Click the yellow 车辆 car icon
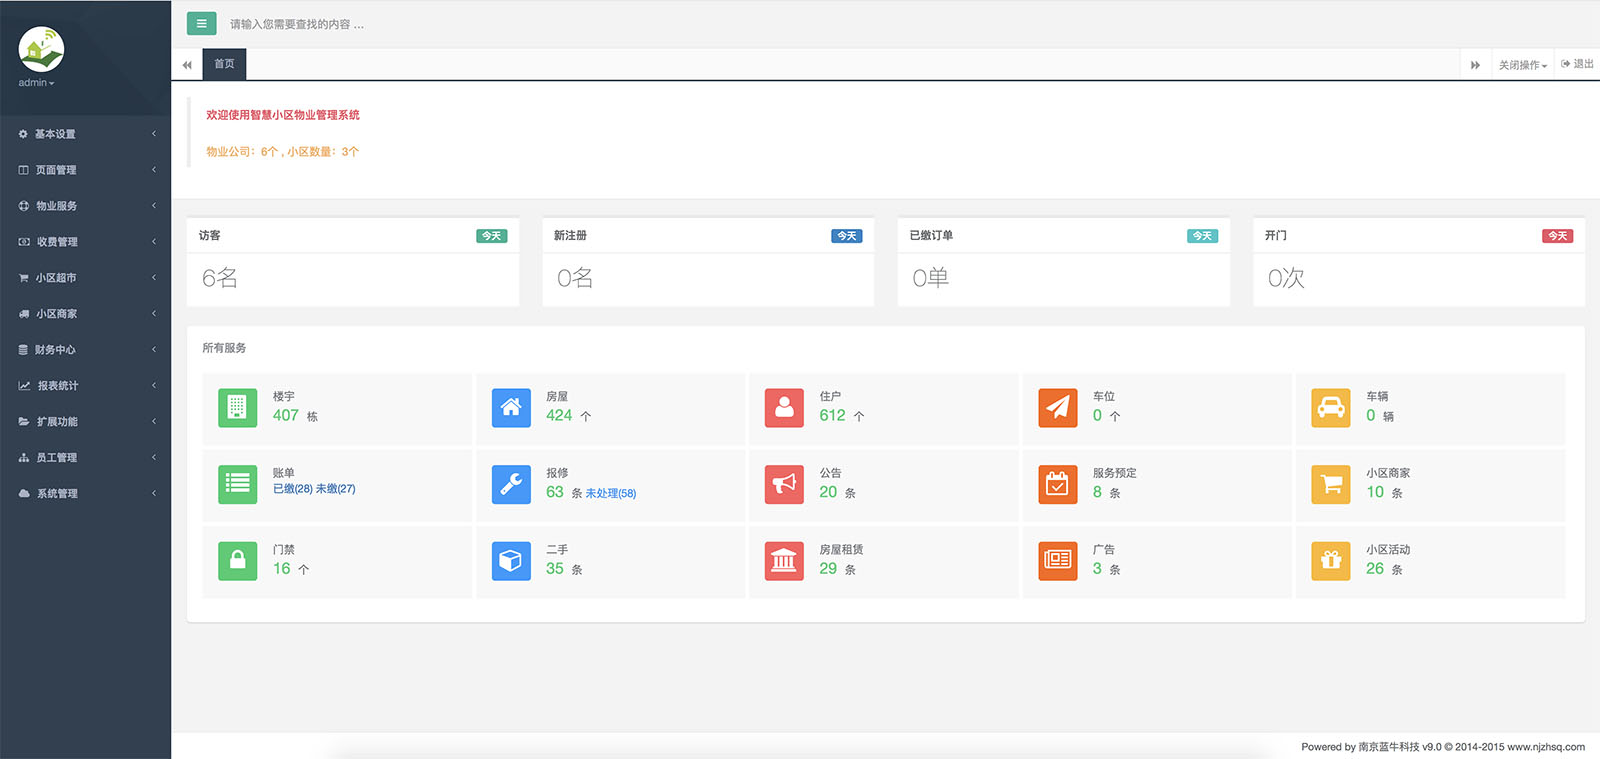The image size is (1600, 759). (1331, 408)
